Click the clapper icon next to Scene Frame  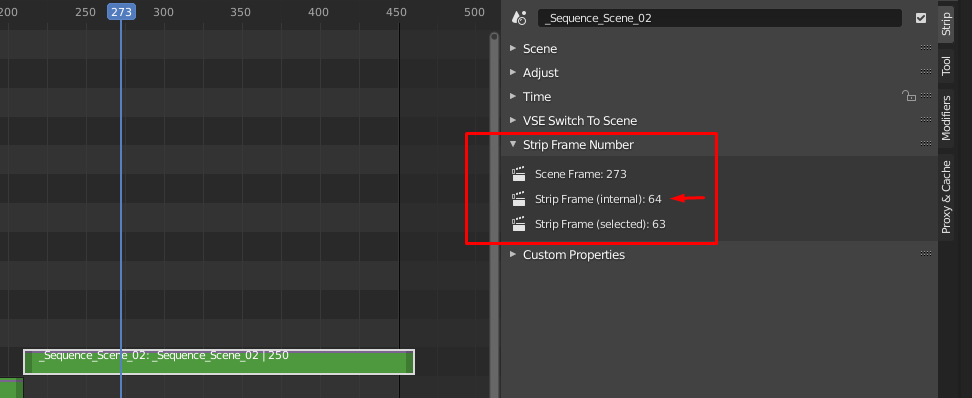click(x=518, y=174)
